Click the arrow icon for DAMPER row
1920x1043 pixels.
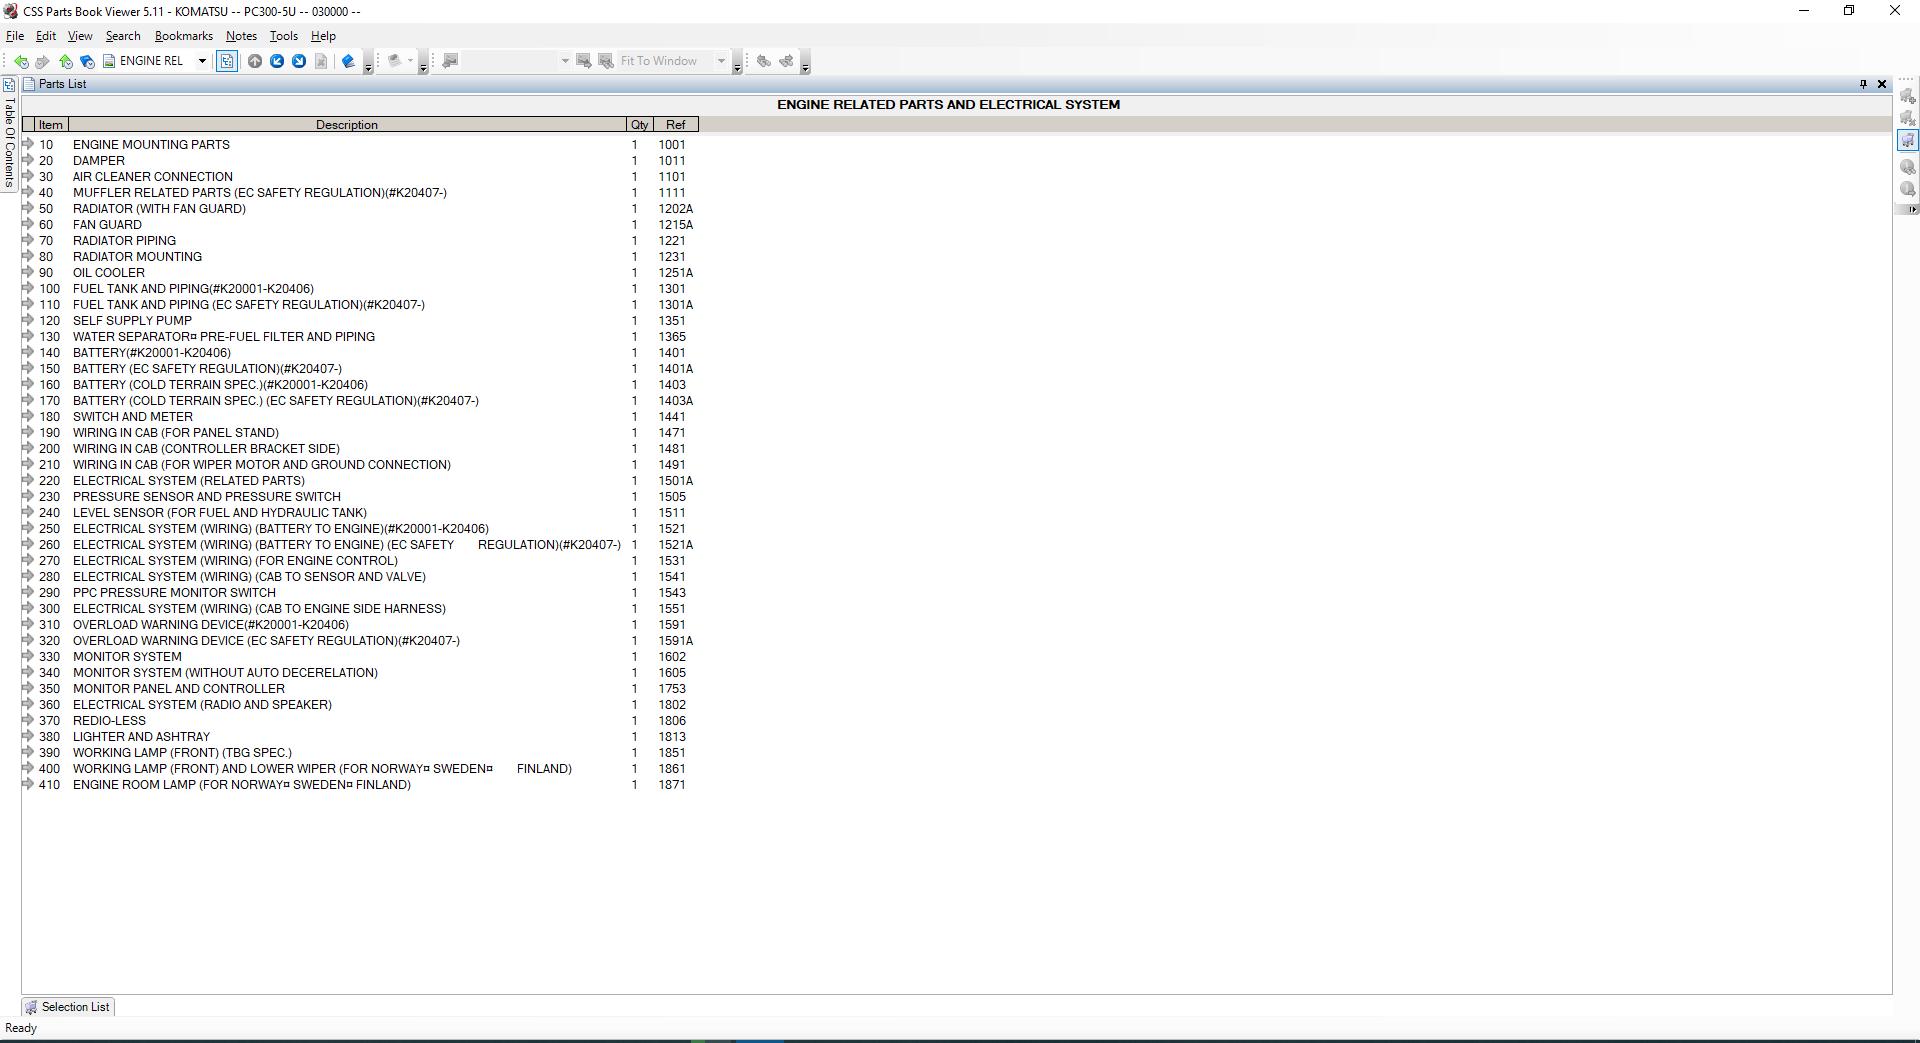(28, 160)
